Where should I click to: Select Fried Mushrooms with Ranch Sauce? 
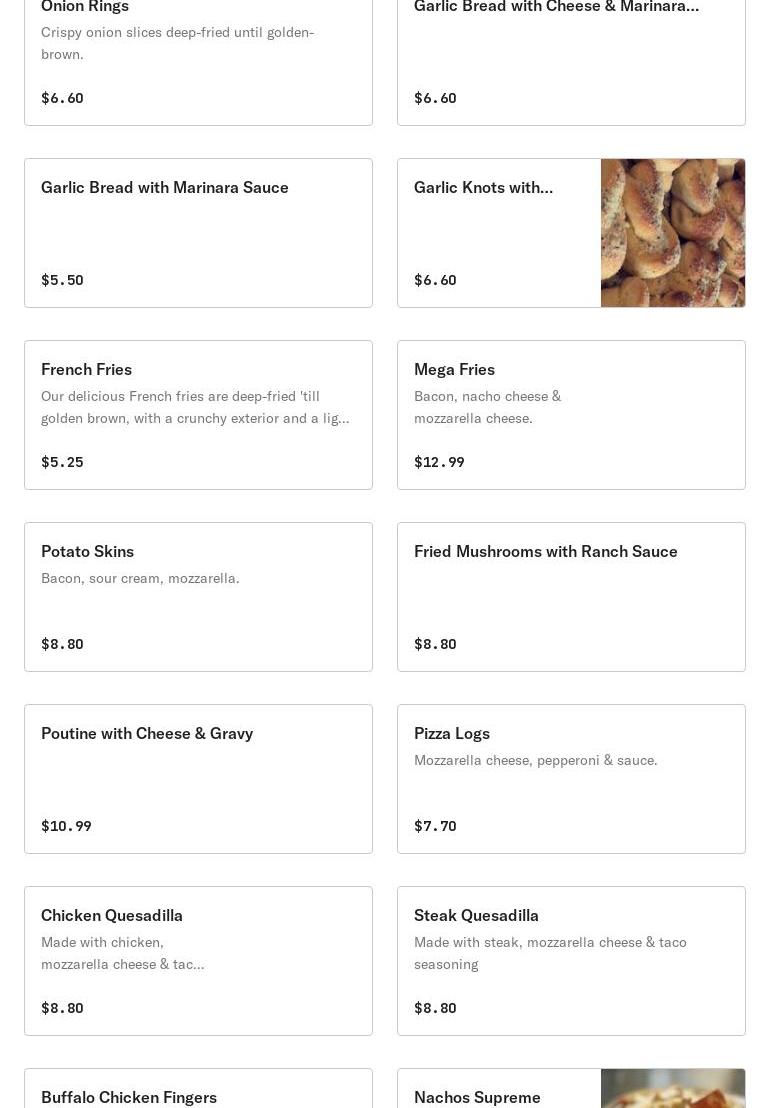point(571,596)
